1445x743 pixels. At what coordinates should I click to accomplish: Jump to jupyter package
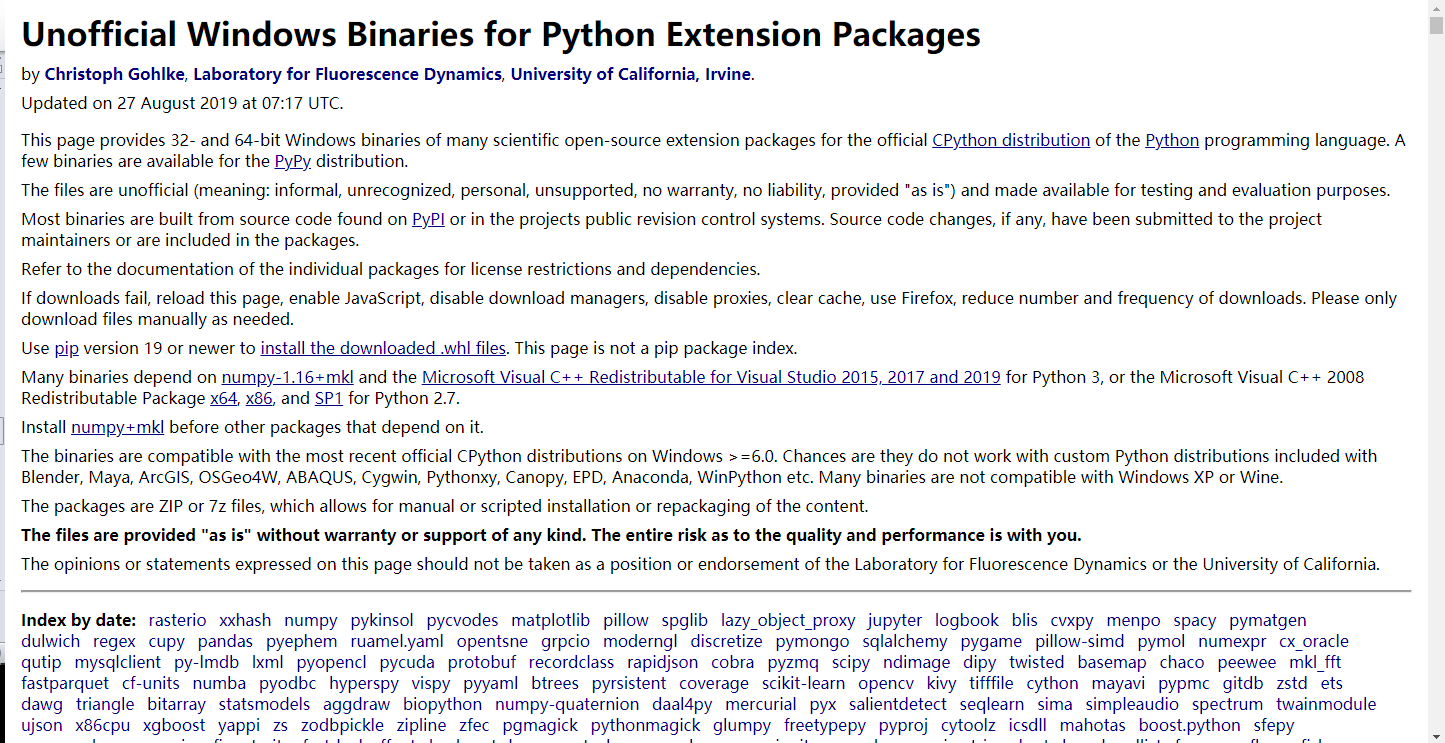click(x=895, y=620)
